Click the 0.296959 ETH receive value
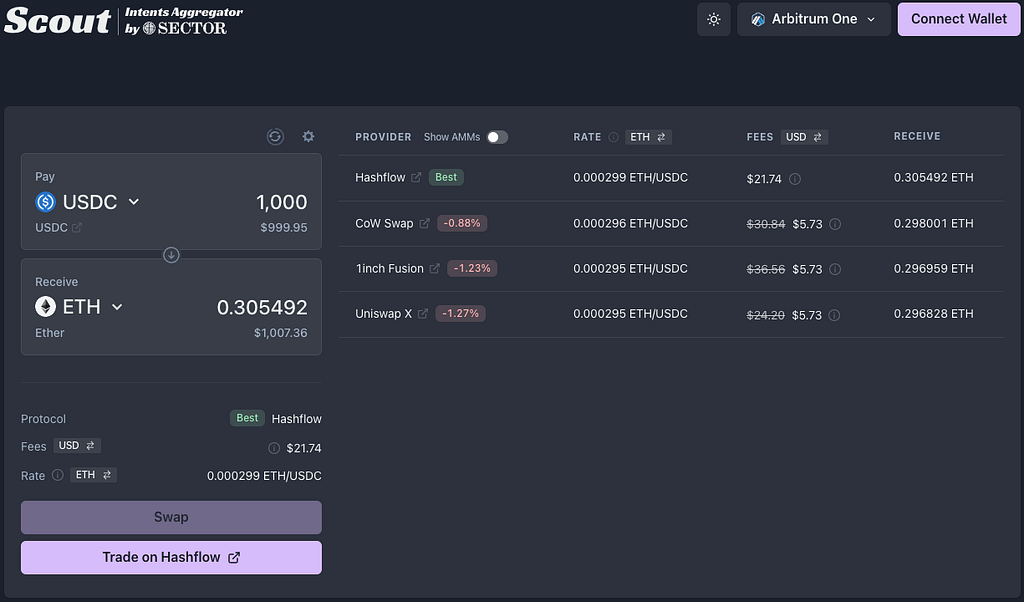The height and width of the screenshot is (602, 1024). [x=933, y=268]
